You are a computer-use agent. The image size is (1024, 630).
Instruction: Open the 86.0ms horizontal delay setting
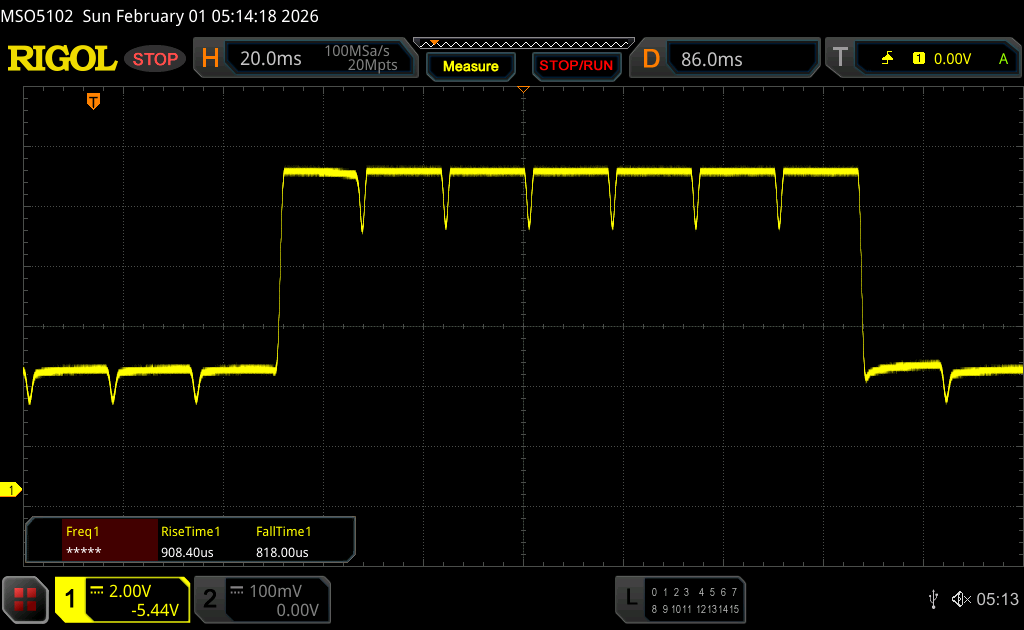click(712, 59)
